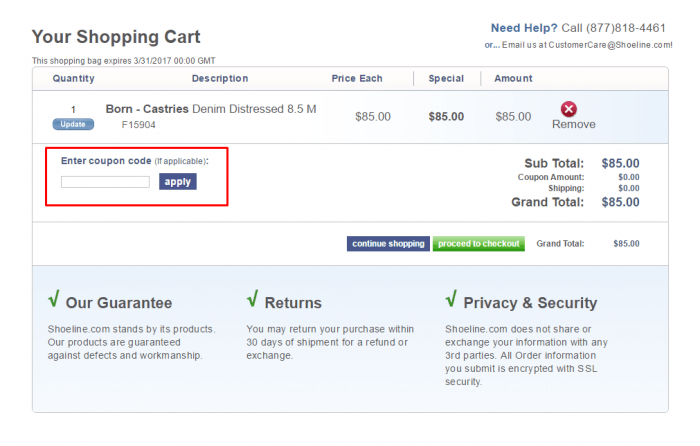Apply the coupon code
This screenshot has width=700, height=446.
(177, 182)
